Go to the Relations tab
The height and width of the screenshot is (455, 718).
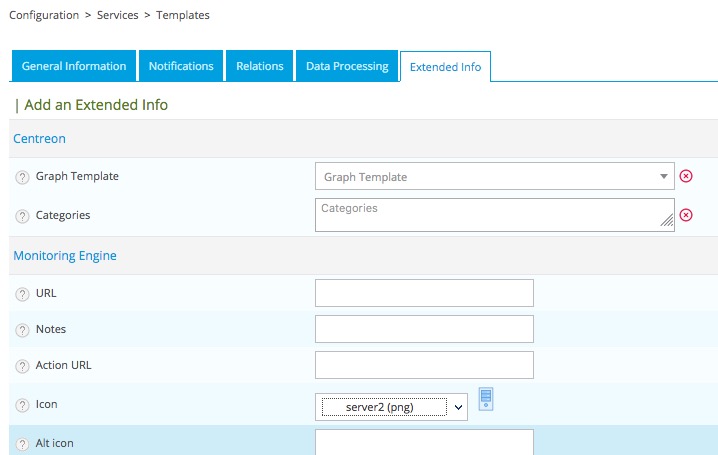(259, 66)
